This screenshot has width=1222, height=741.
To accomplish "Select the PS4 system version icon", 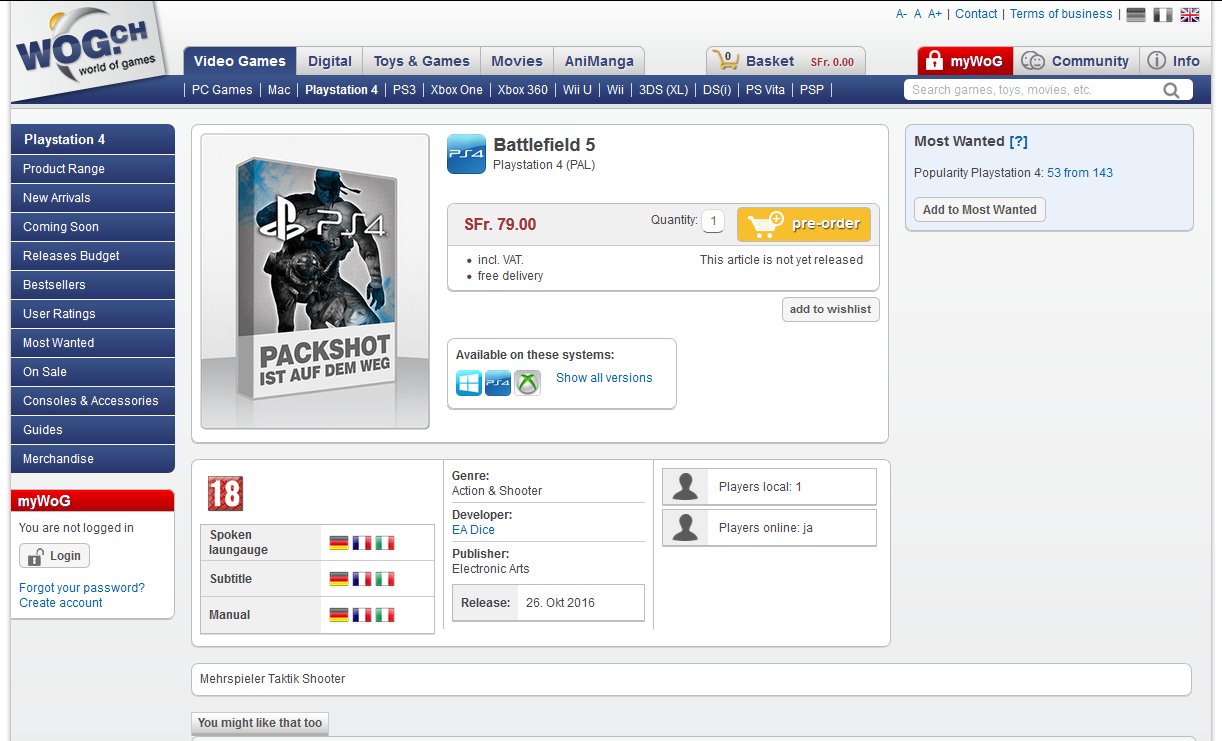I will 498,382.
